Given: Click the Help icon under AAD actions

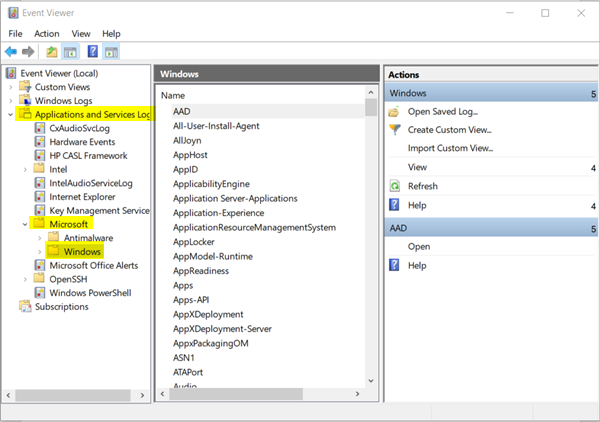Looking at the screenshot, I should [x=396, y=265].
